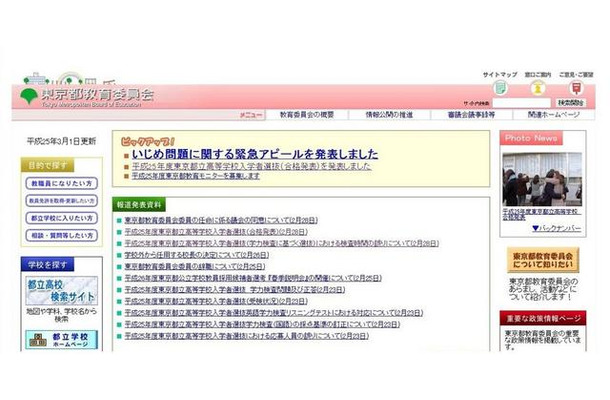Click the 報道発表資料 section heading
Viewport: 610px width, 400px height.
click(139, 205)
